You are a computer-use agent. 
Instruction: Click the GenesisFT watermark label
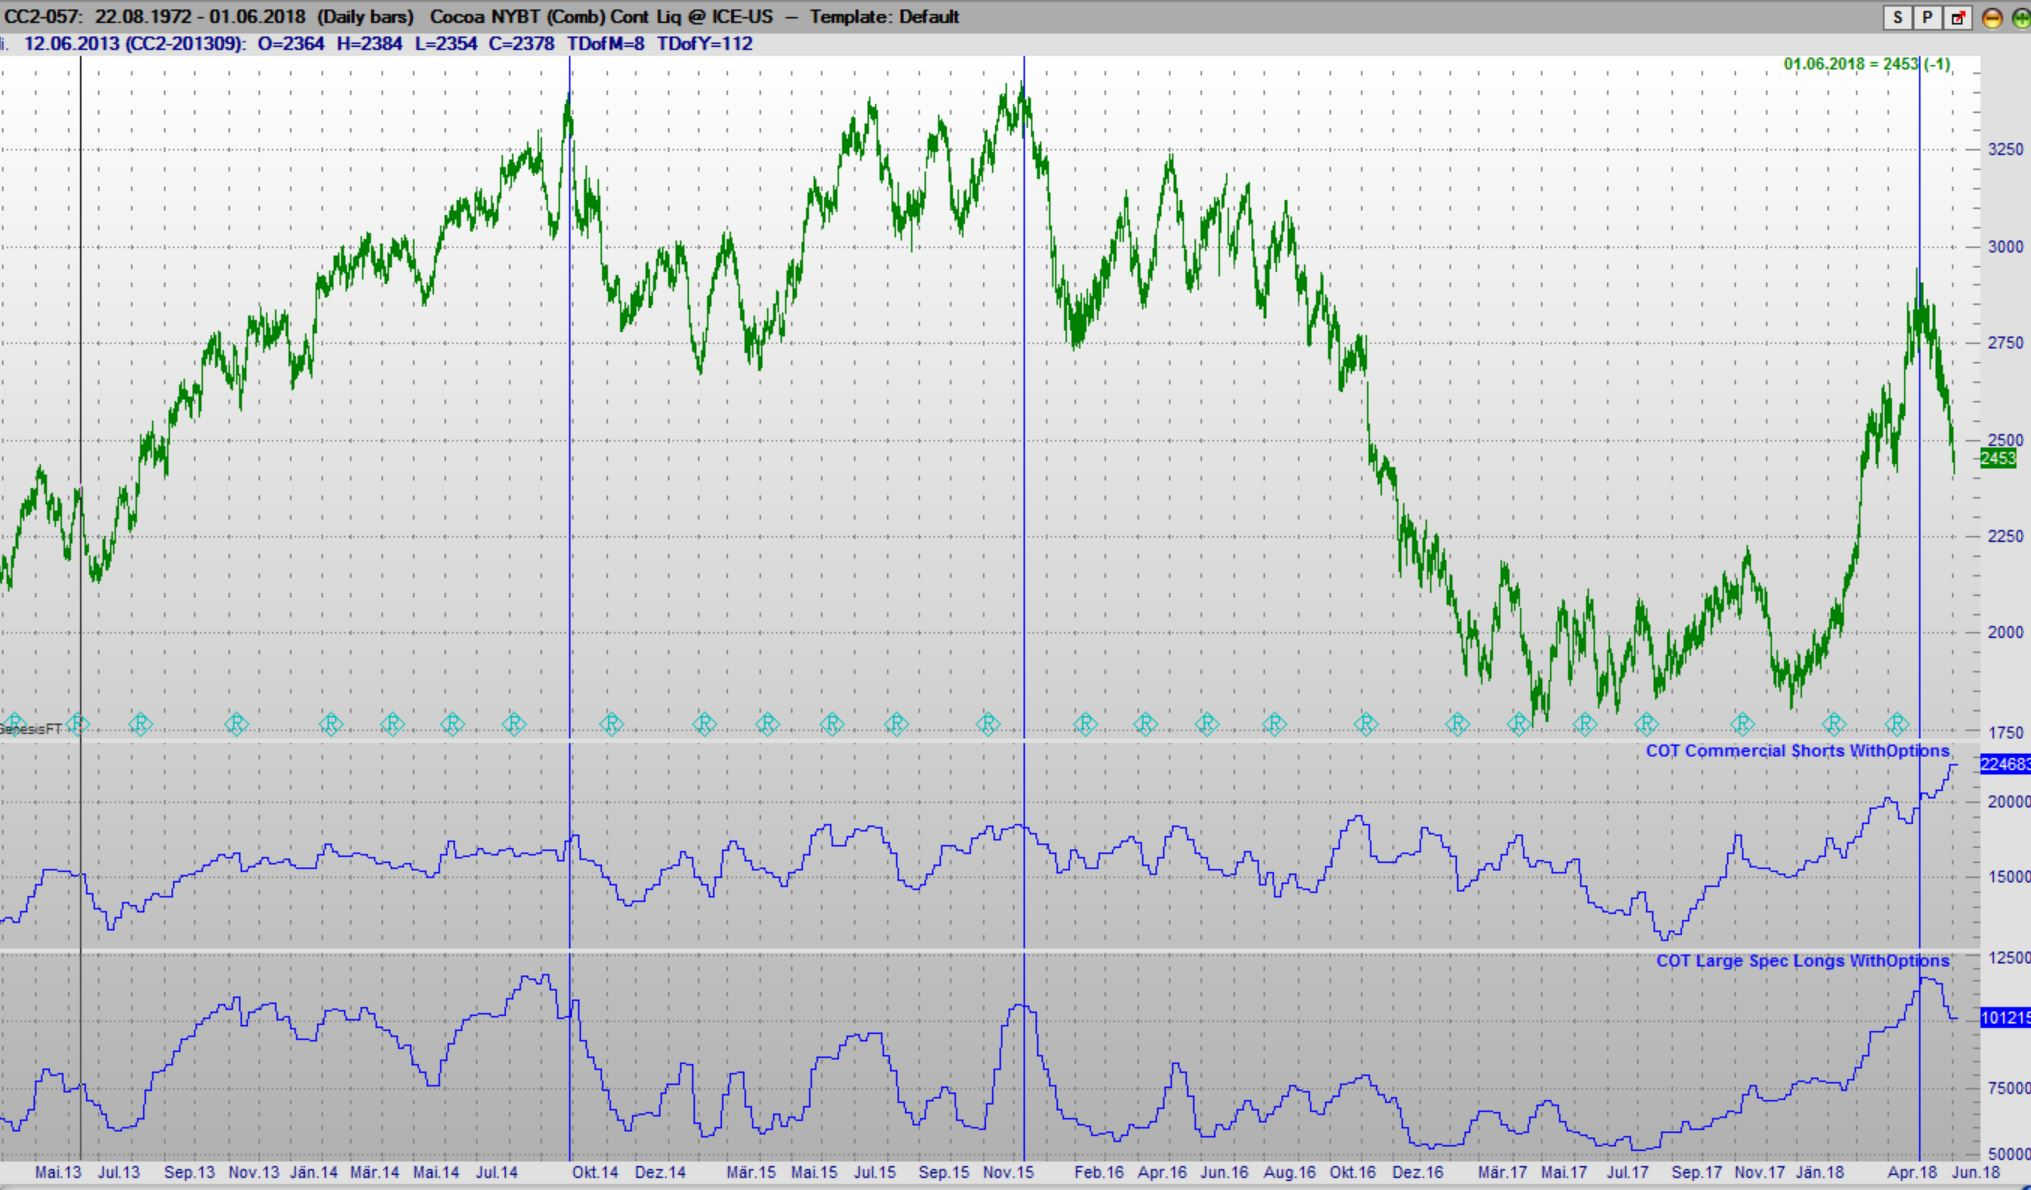[30, 728]
